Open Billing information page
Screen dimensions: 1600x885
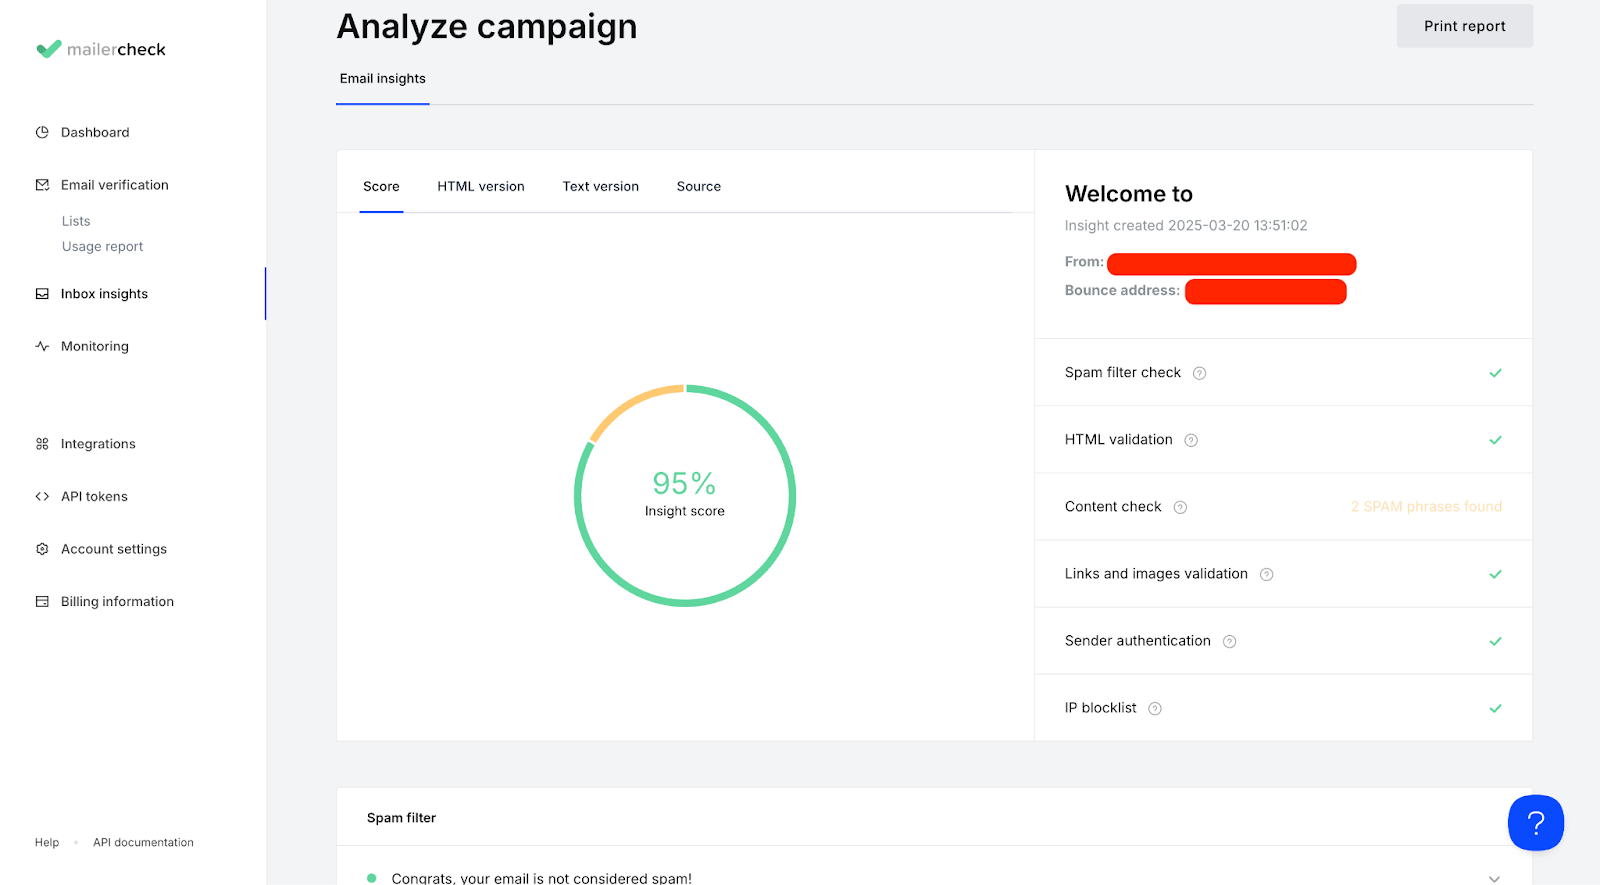117,601
